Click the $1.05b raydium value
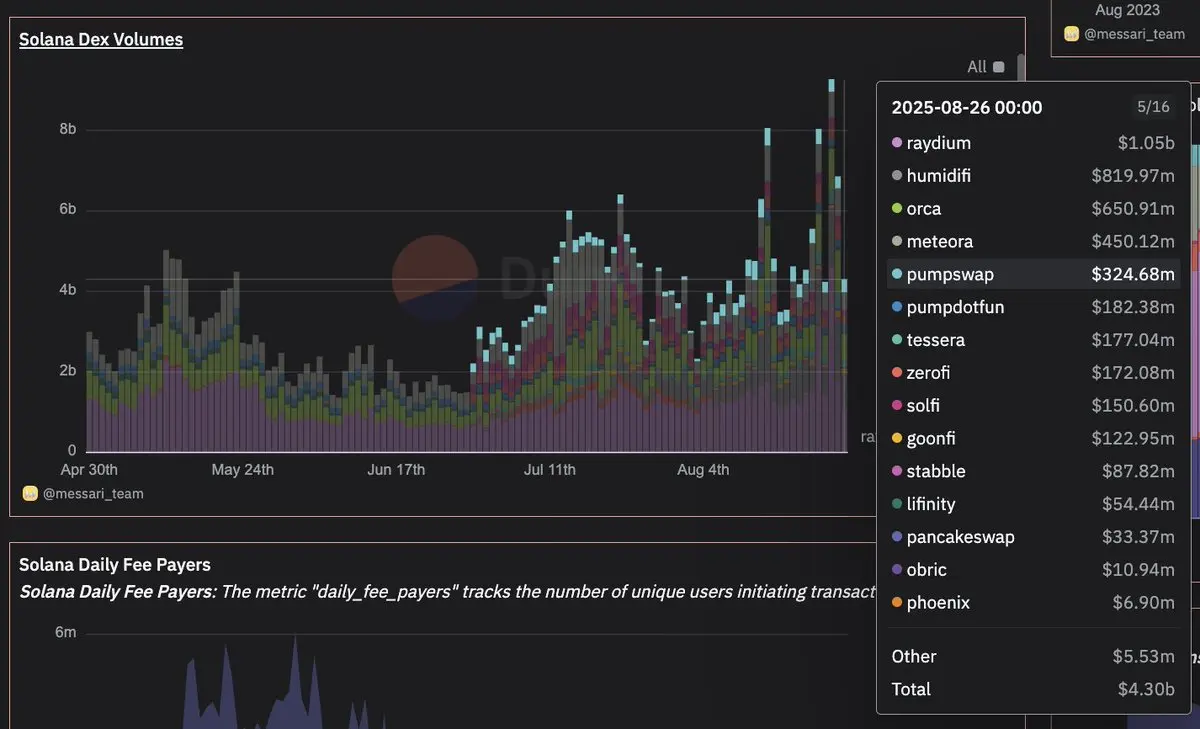The width and height of the screenshot is (1200, 729). click(x=1146, y=143)
